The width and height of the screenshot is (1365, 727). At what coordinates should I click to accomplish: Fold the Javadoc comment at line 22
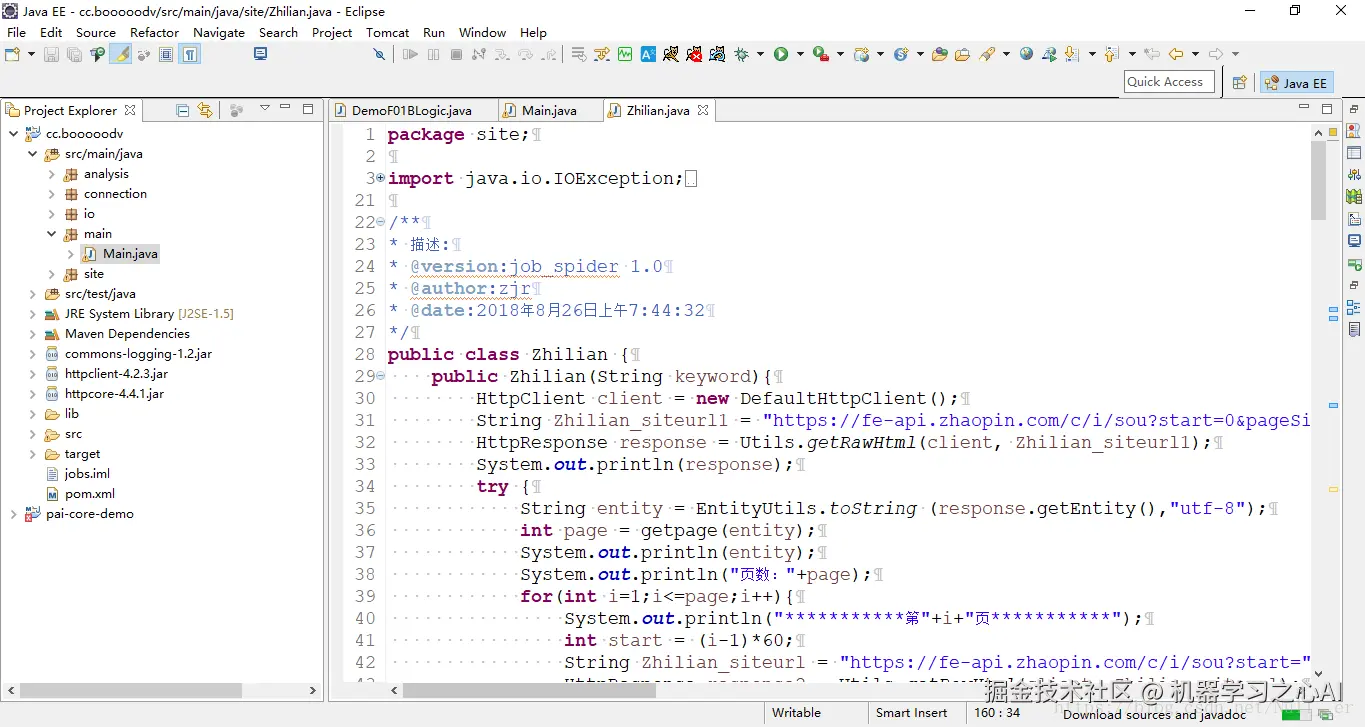[x=380, y=222]
